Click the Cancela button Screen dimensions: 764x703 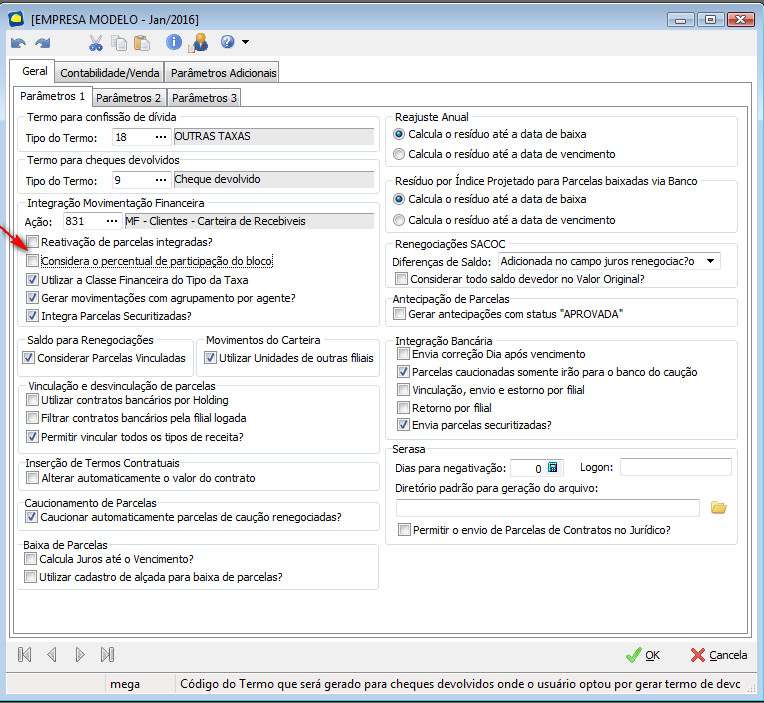[x=718, y=655]
